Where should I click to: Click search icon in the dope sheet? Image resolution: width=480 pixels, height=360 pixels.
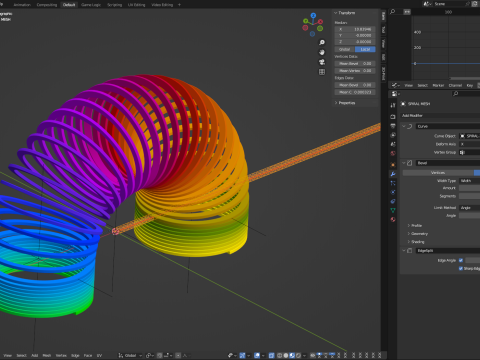[393, 12]
